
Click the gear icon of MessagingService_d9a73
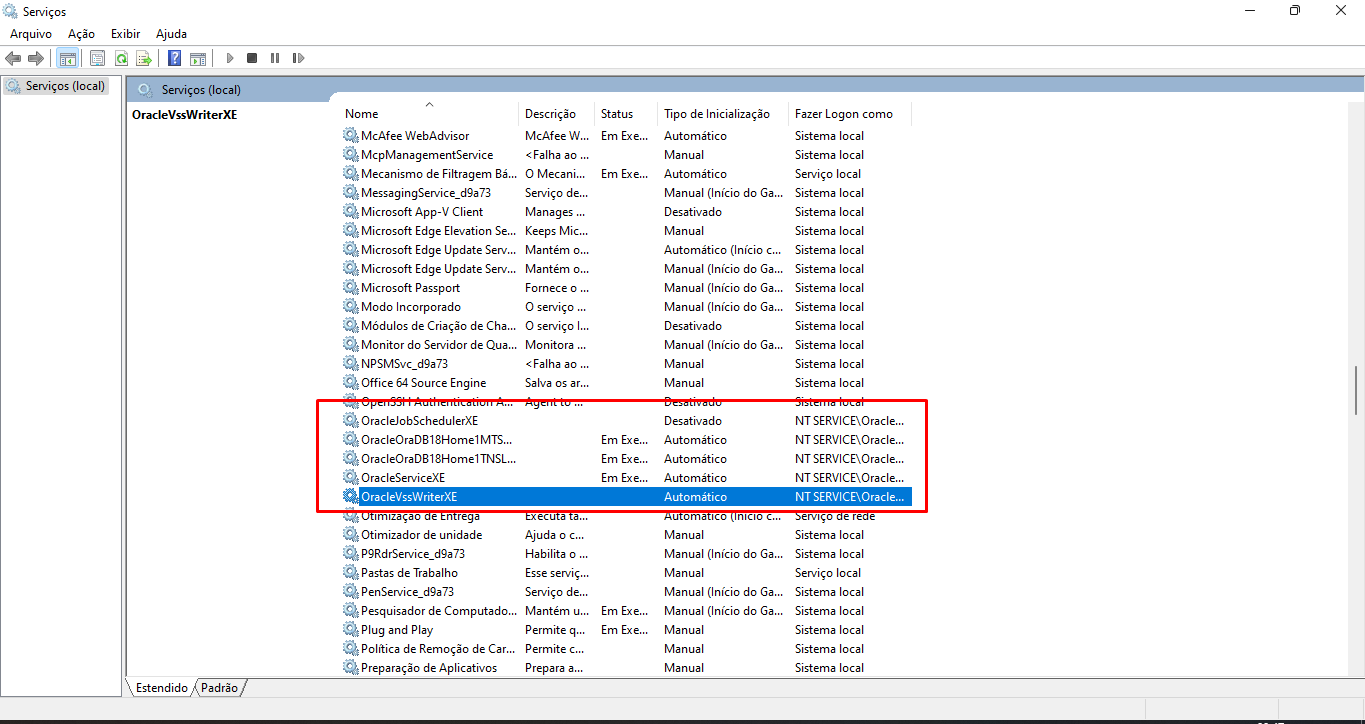350,193
